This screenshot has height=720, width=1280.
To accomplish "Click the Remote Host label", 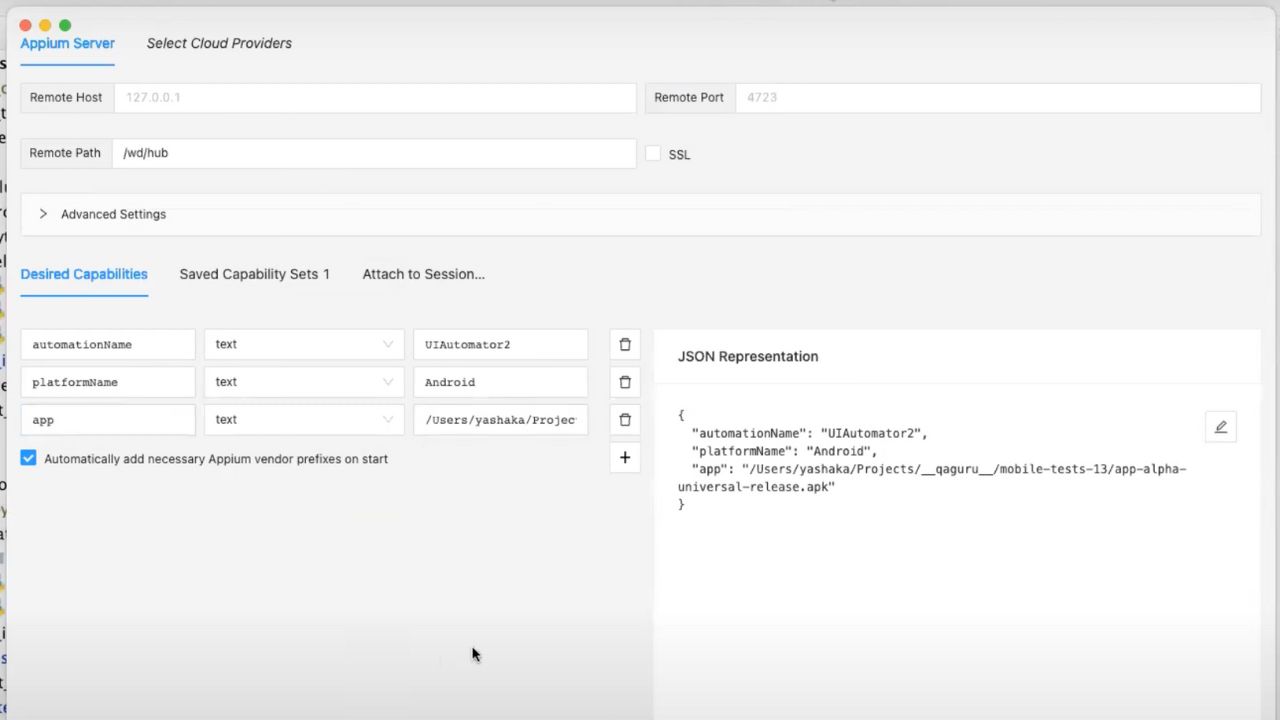I will 66,97.
